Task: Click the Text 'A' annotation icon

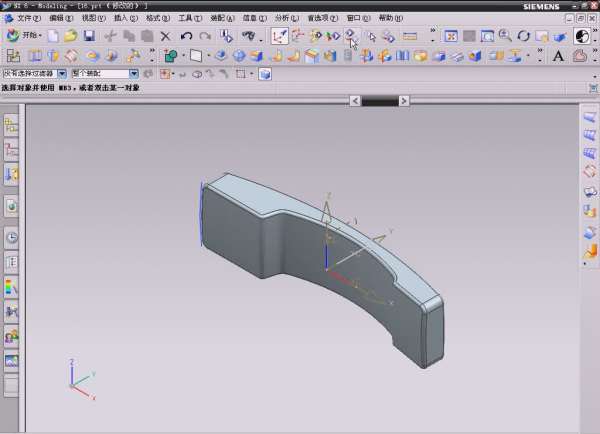Action: pyautogui.click(x=560, y=56)
